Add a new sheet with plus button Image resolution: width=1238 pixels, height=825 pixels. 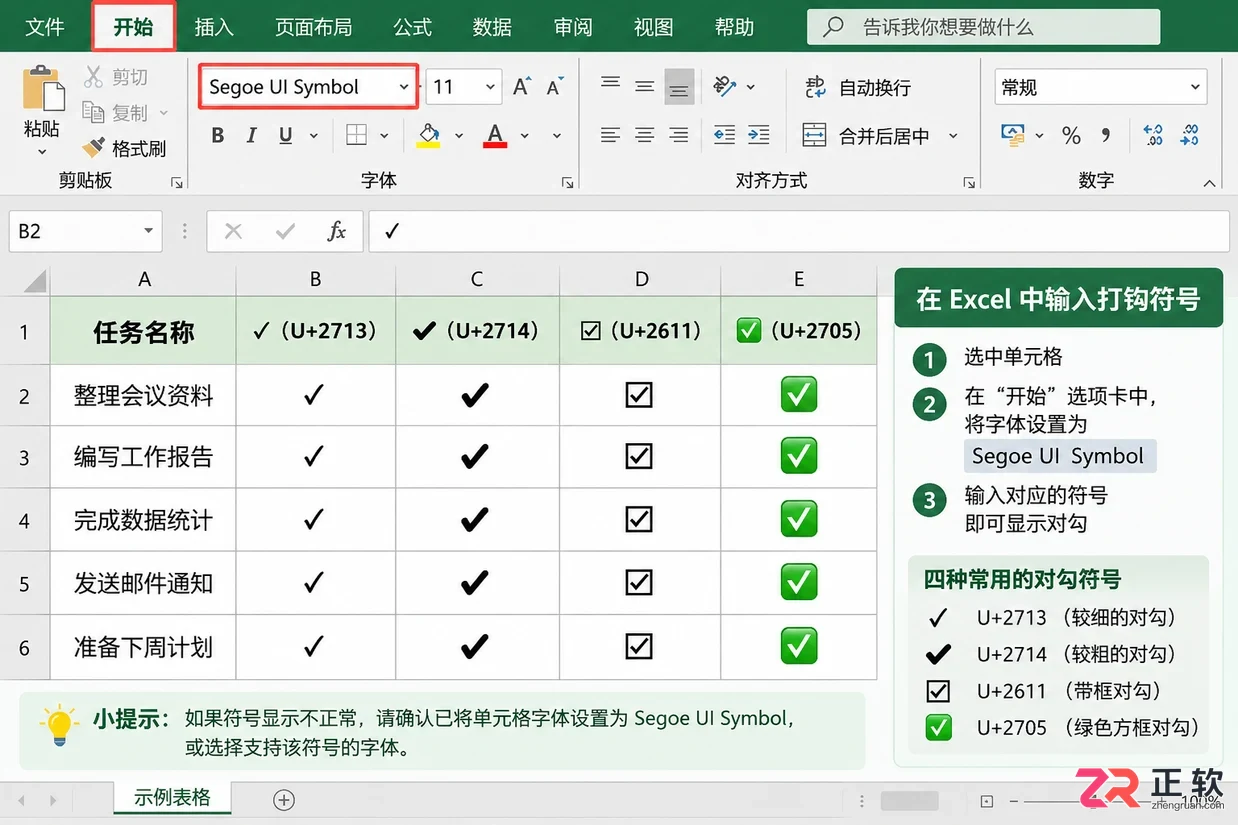click(284, 799)
